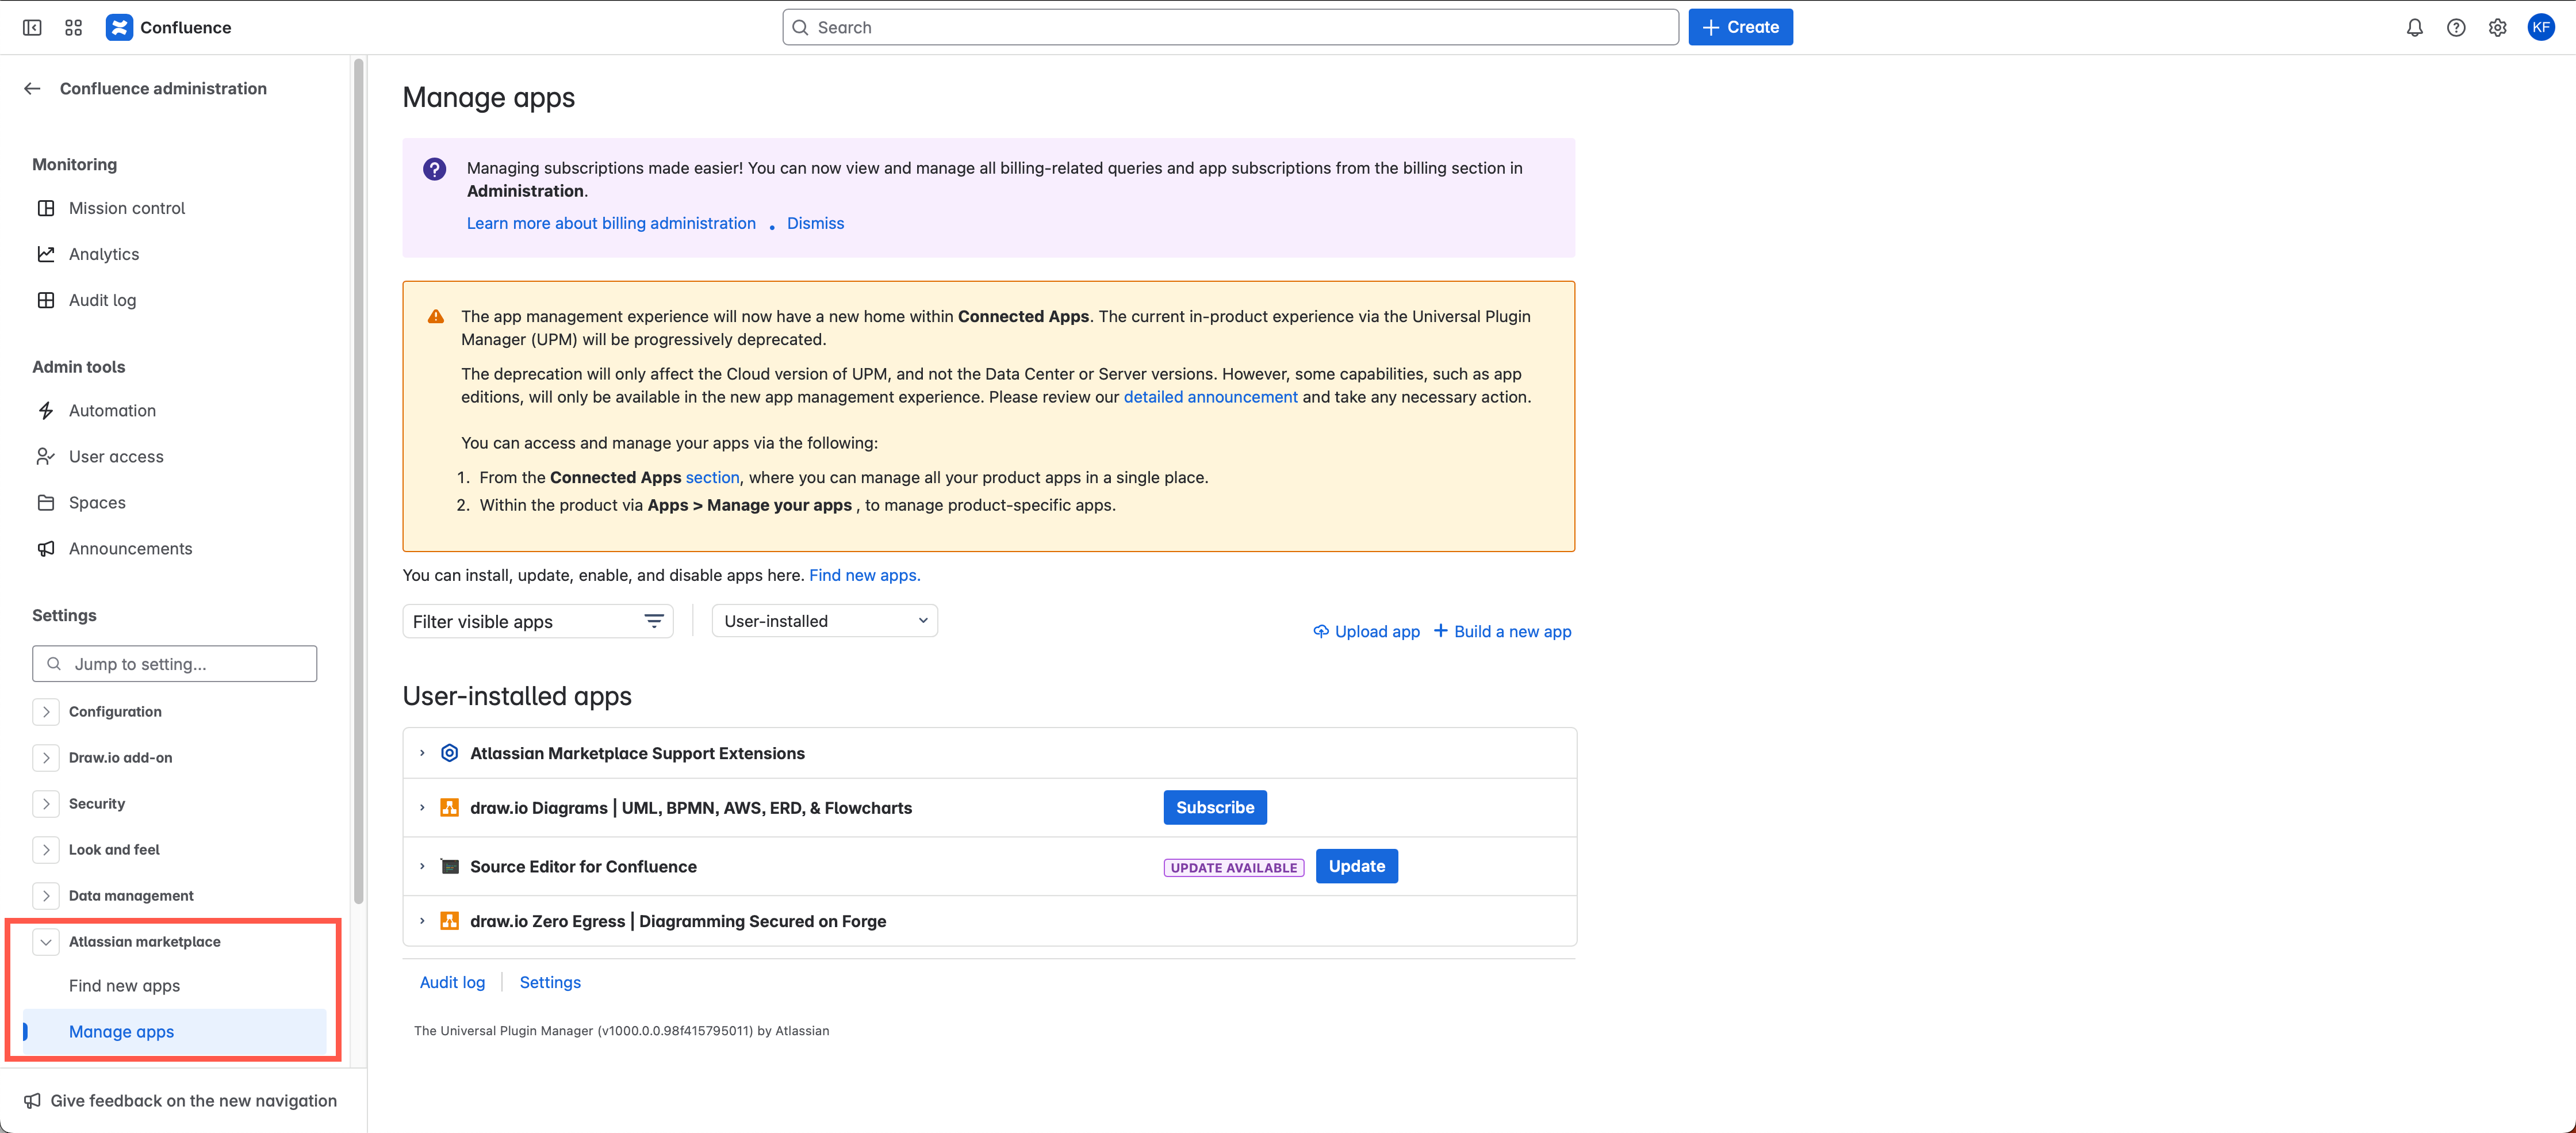This screenshot has height=1133, width=2576.
Task: Open the settings gear
Action: coord(2497,27)
